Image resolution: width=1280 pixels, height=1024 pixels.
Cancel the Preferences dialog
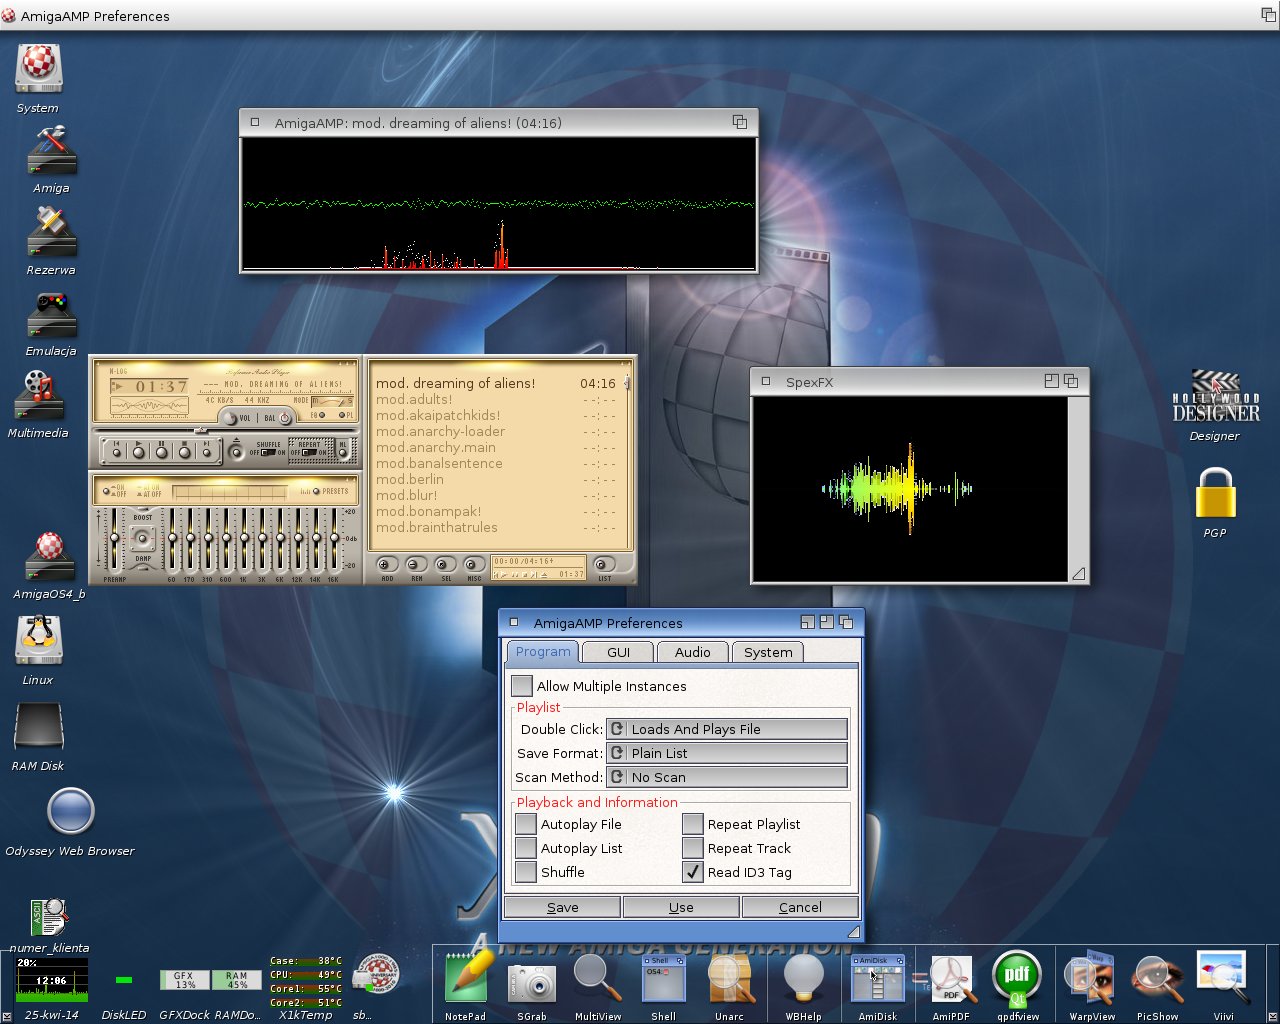click(x=800, y=907)
